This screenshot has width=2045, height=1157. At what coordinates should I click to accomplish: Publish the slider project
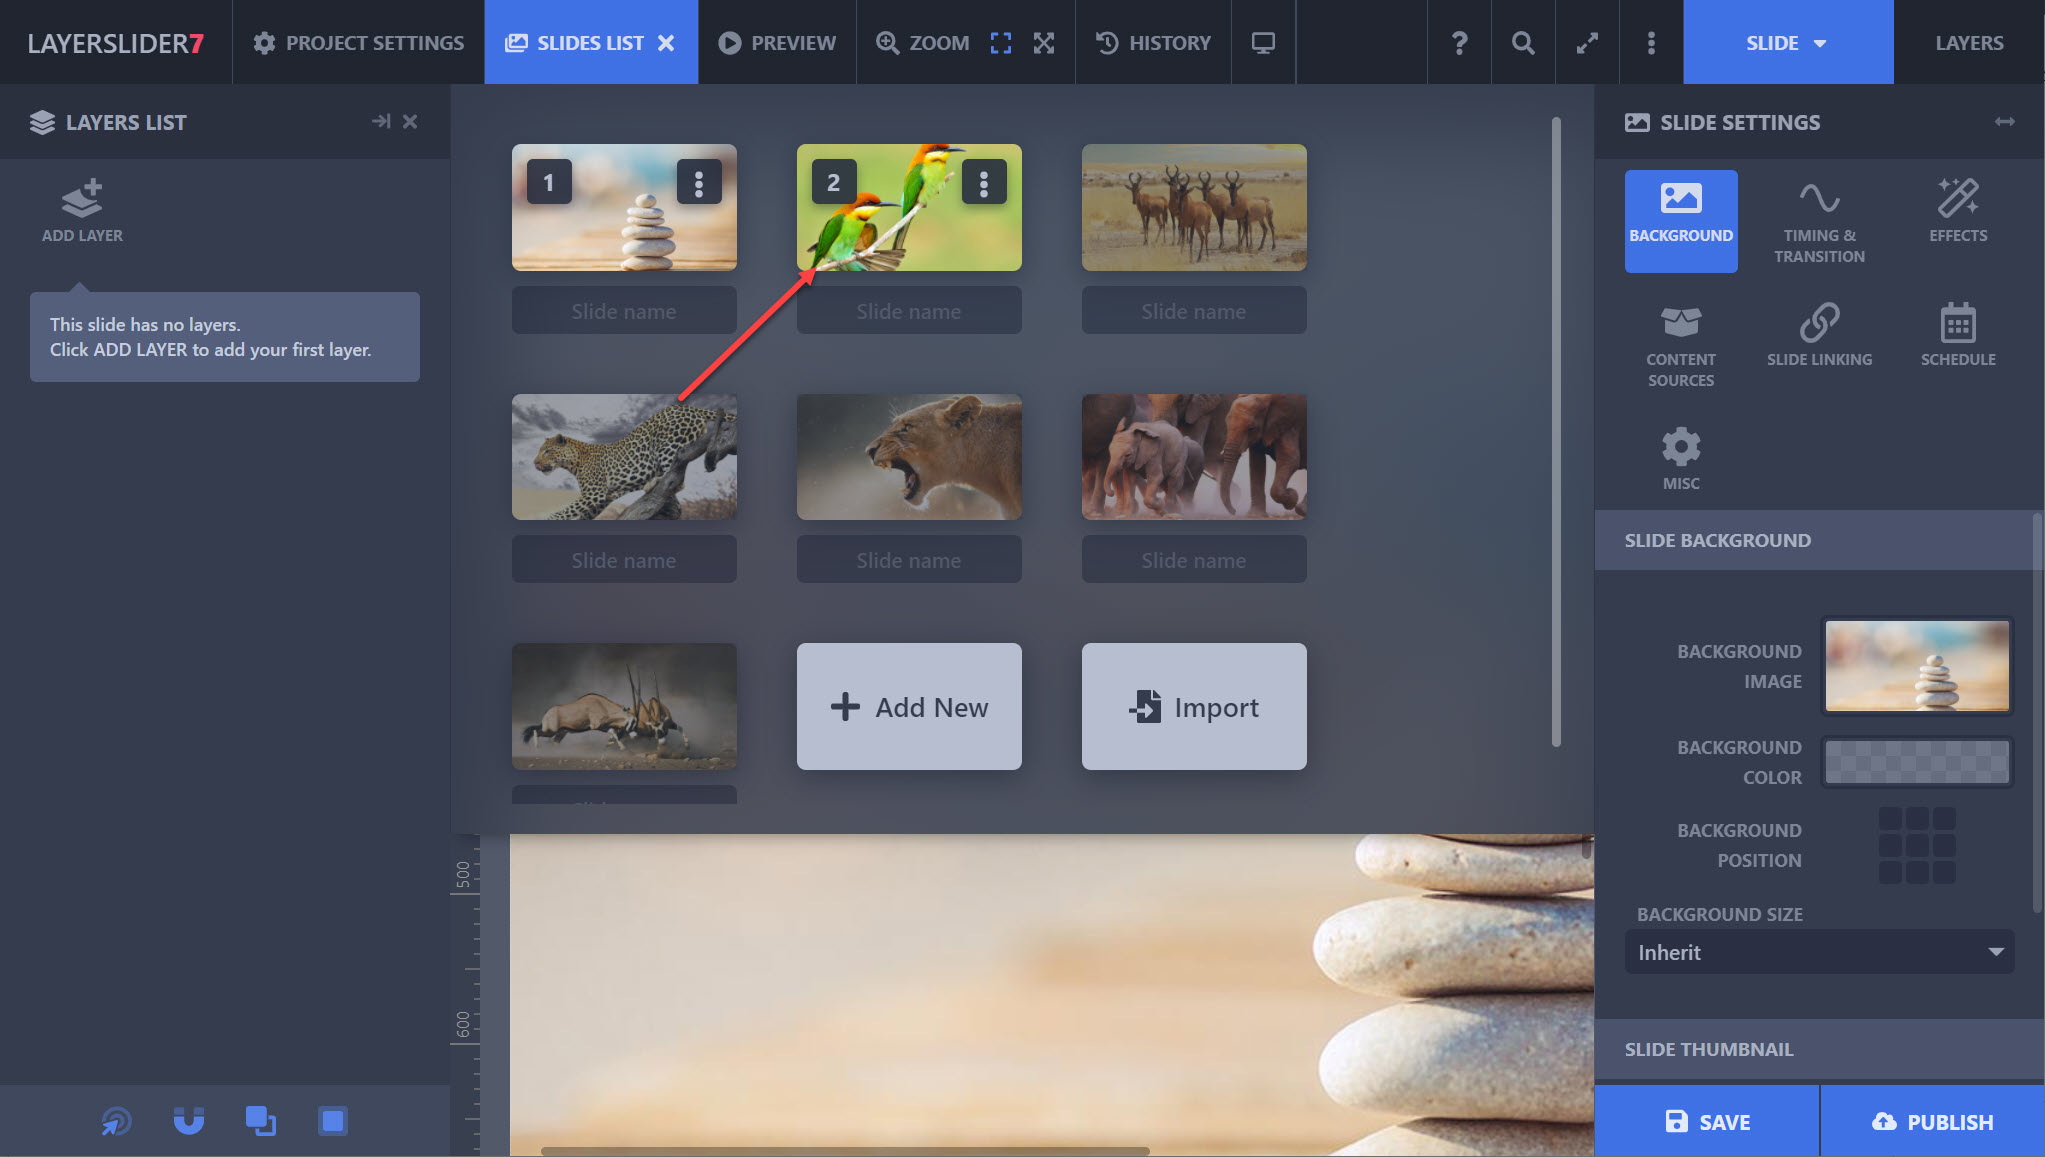point(1931,1121)
